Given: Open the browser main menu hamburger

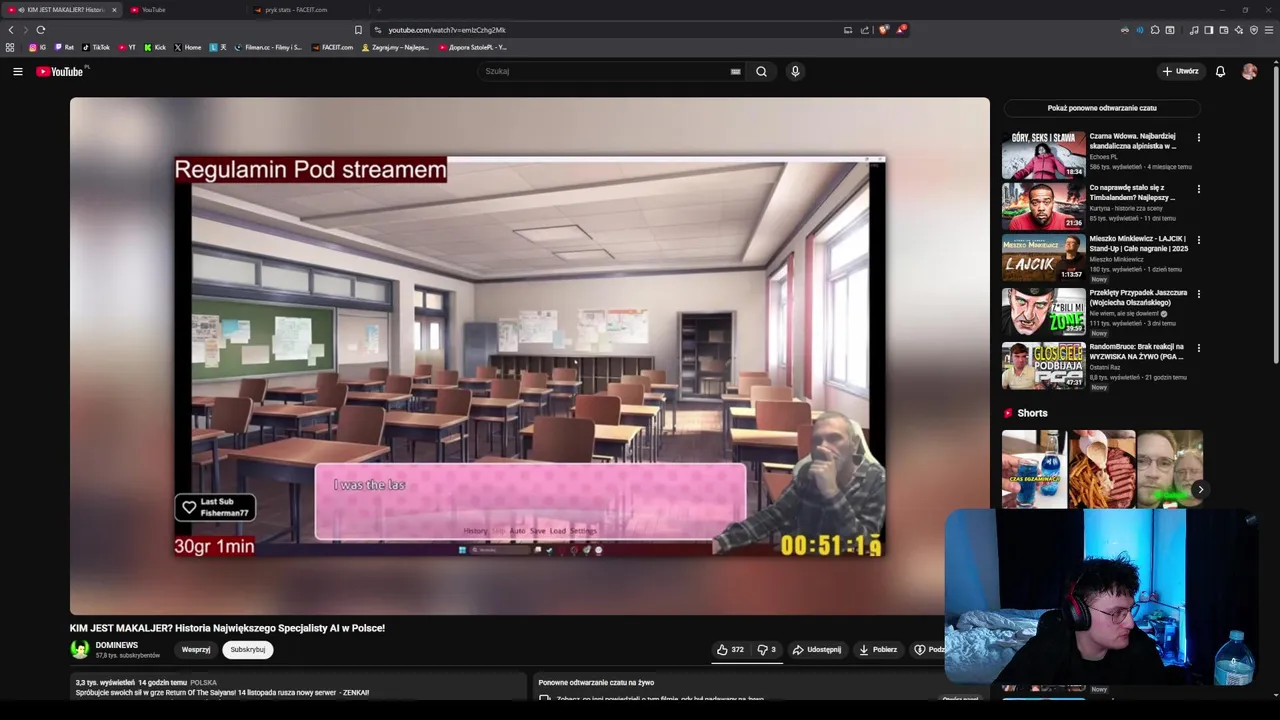Looking at the screenshot, I should (1269, 30).
